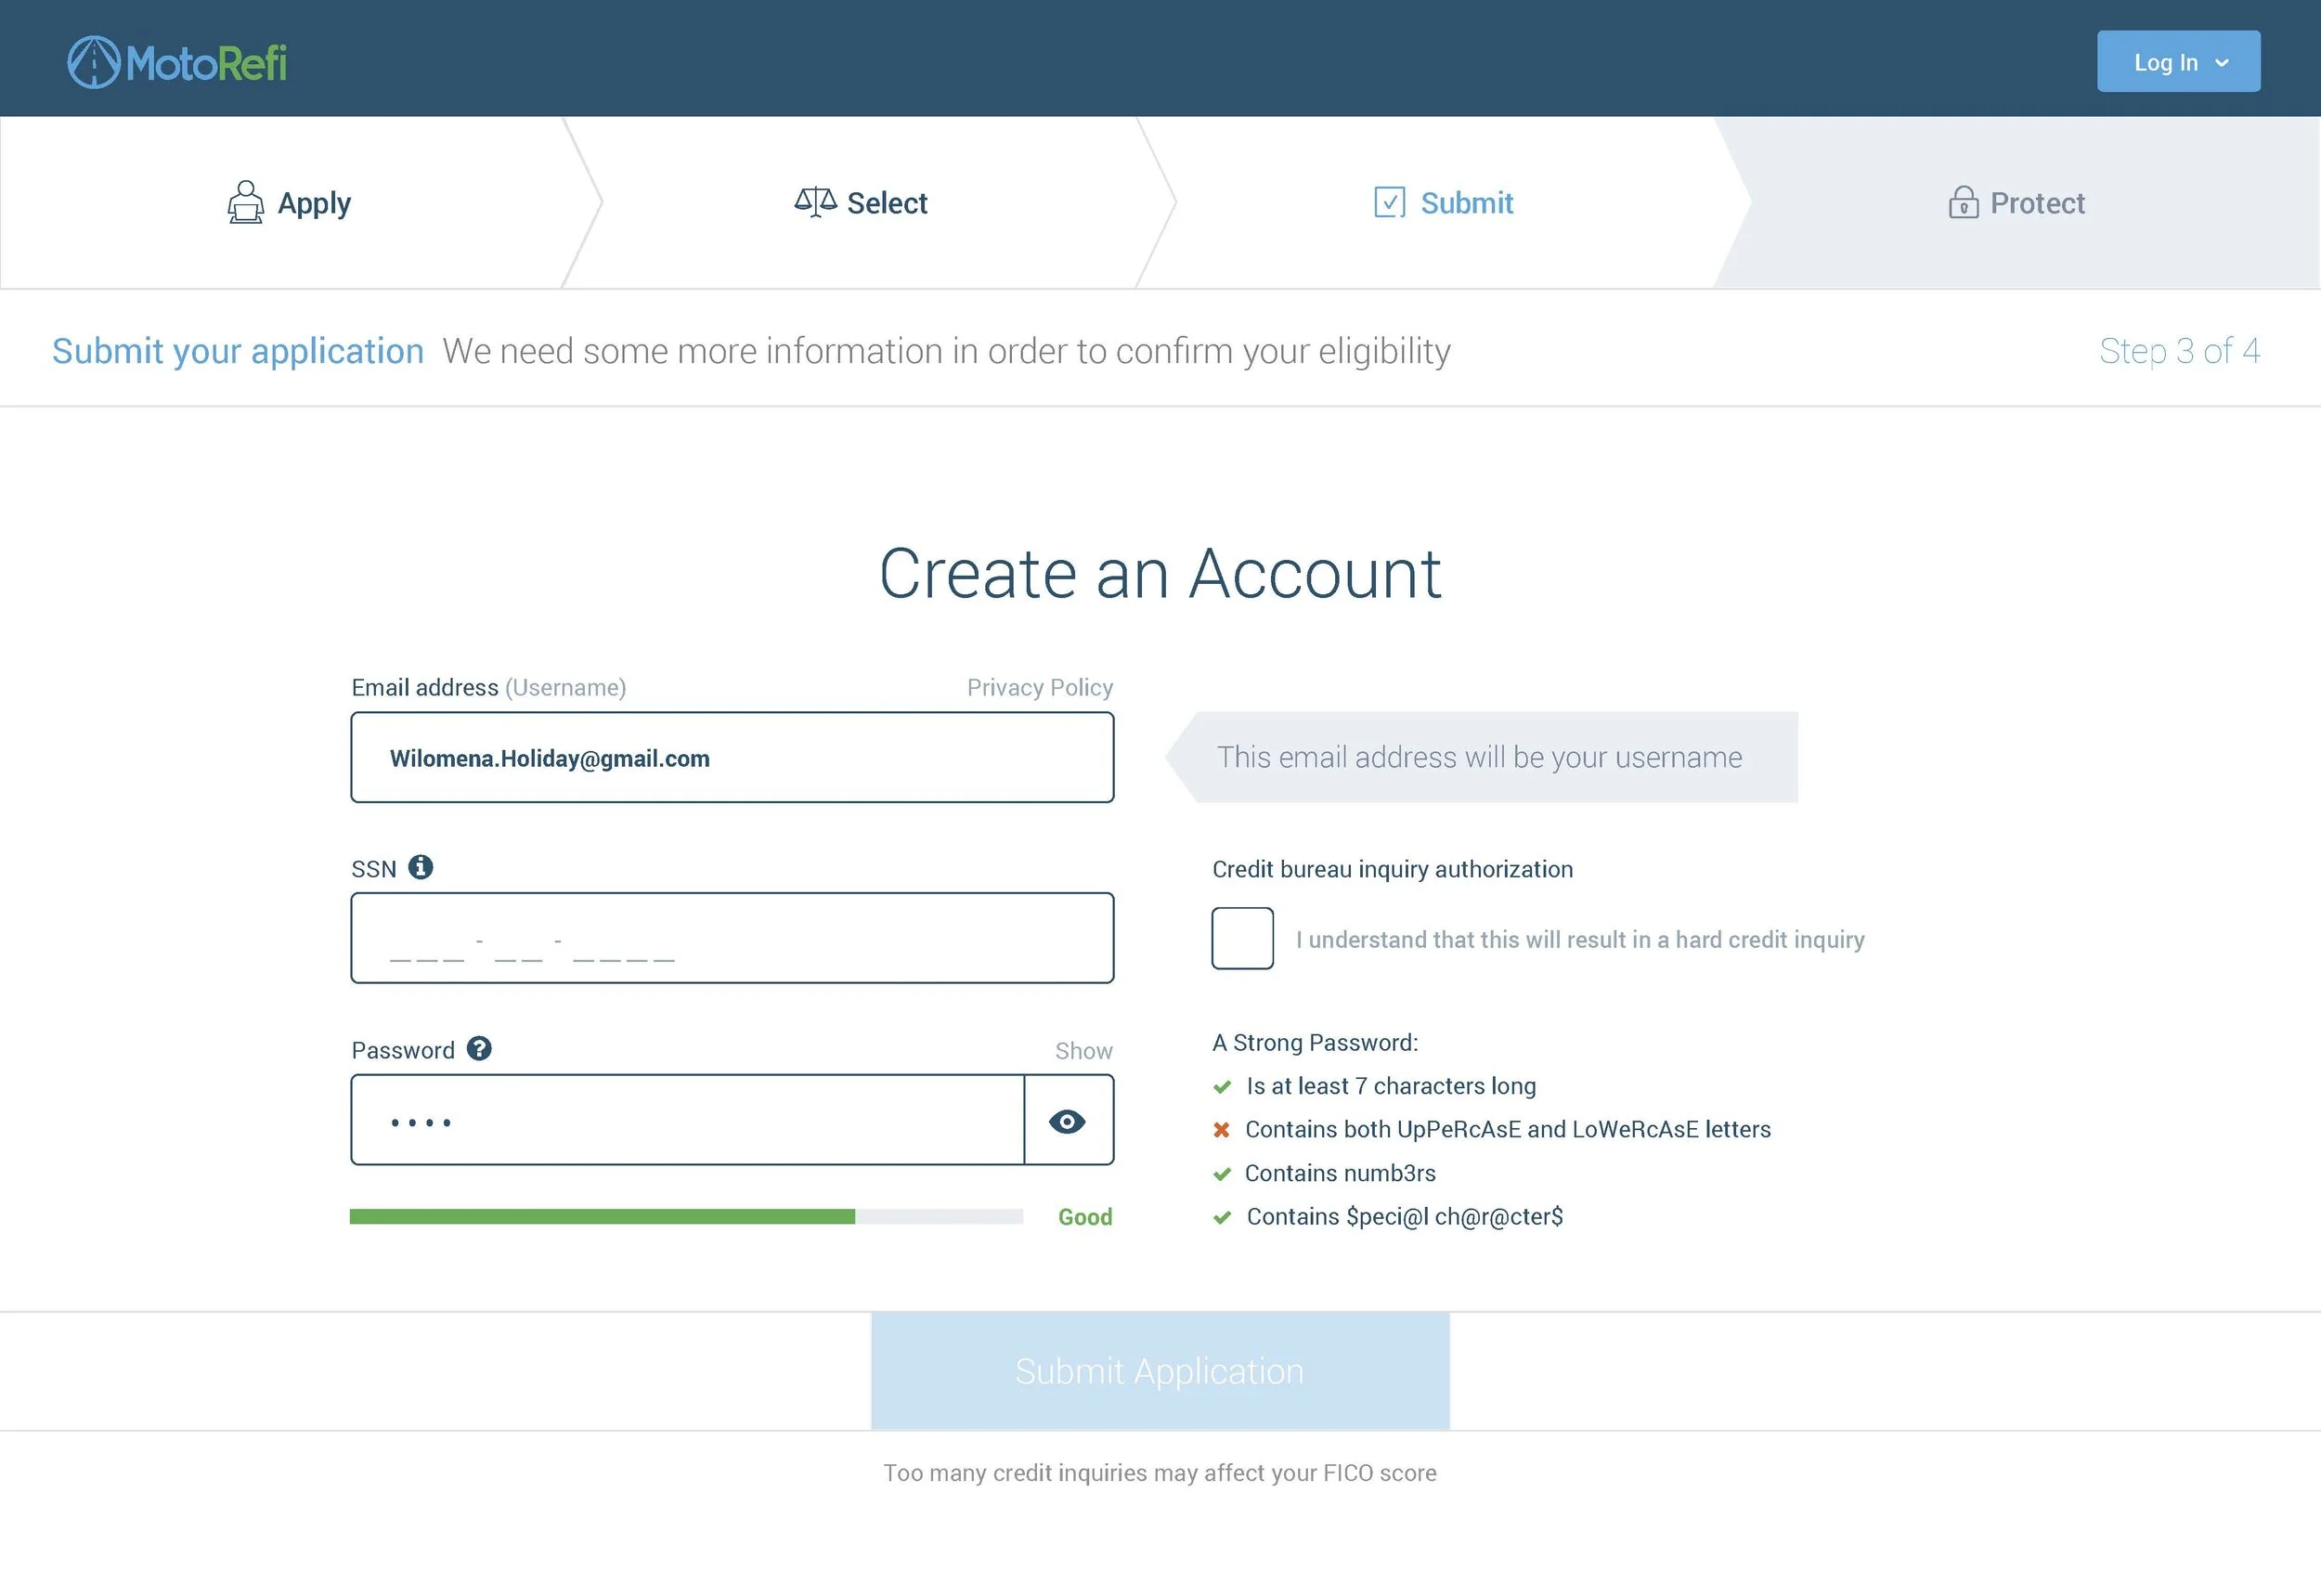The height and width of the screenshot is (1596, 2321).
Task: Click the Select step scales icon
Action: click(x=815, y=202)
